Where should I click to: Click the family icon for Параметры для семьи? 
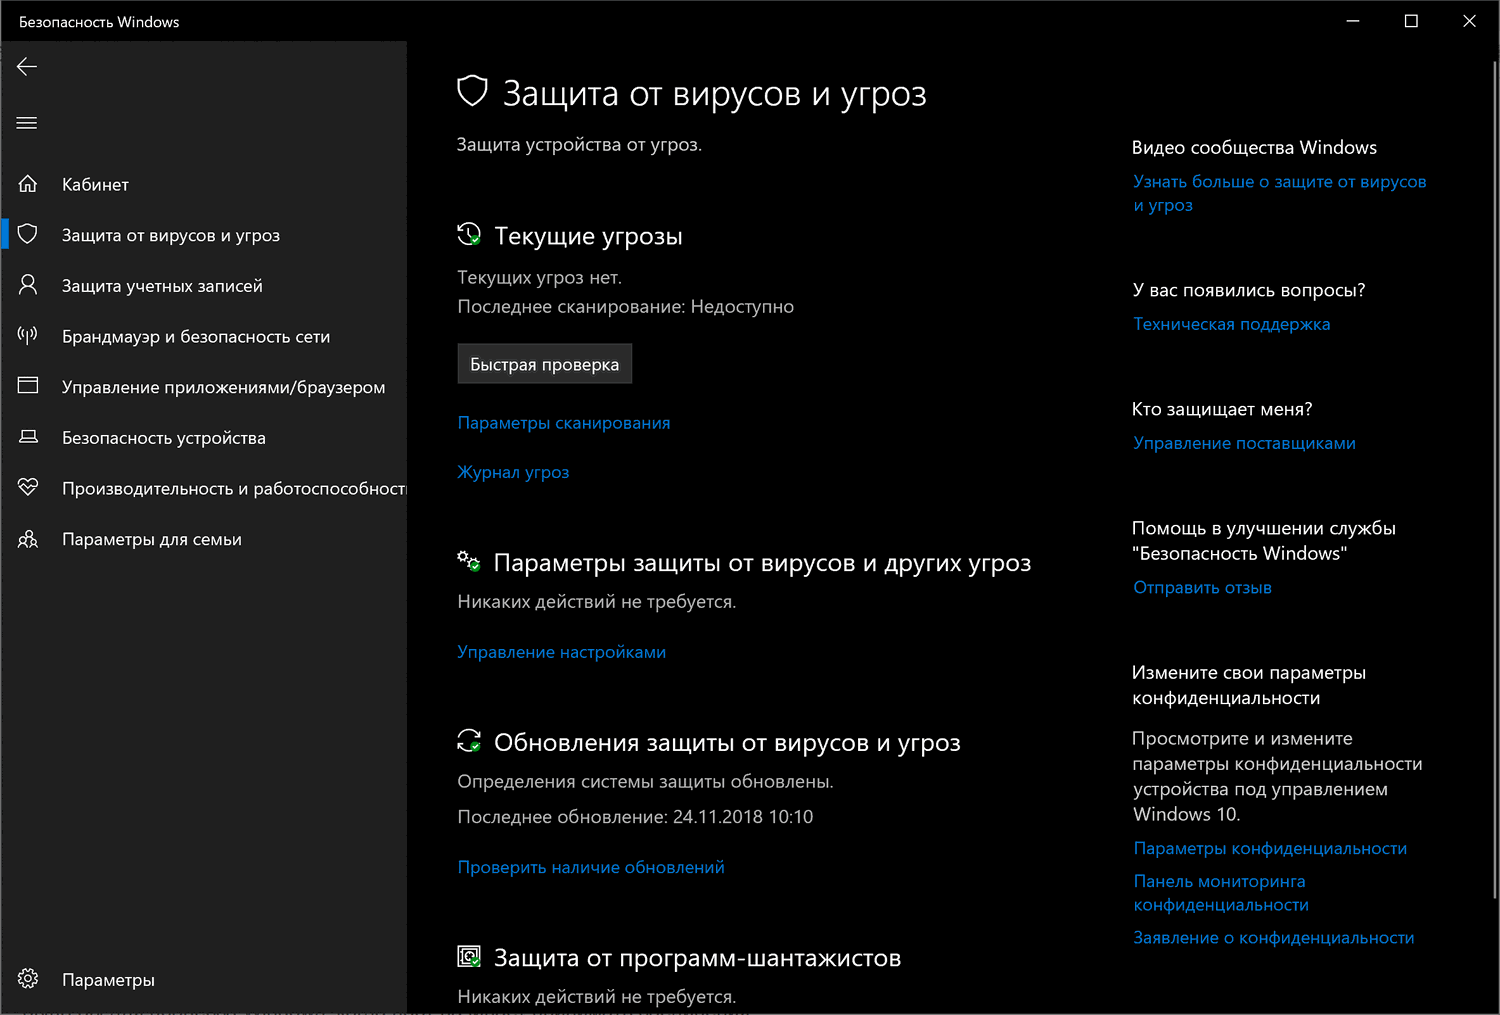pyautogui.click(x=28, y=539)
